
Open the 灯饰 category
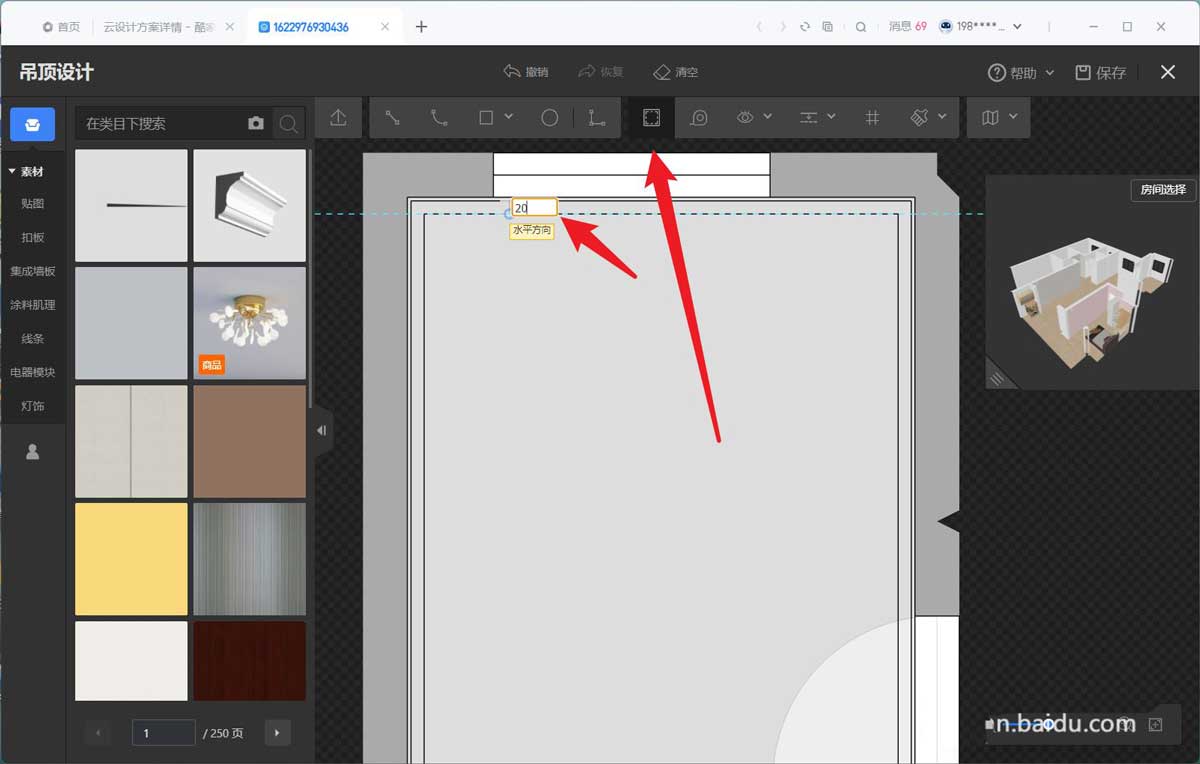[x=33, y=406]
